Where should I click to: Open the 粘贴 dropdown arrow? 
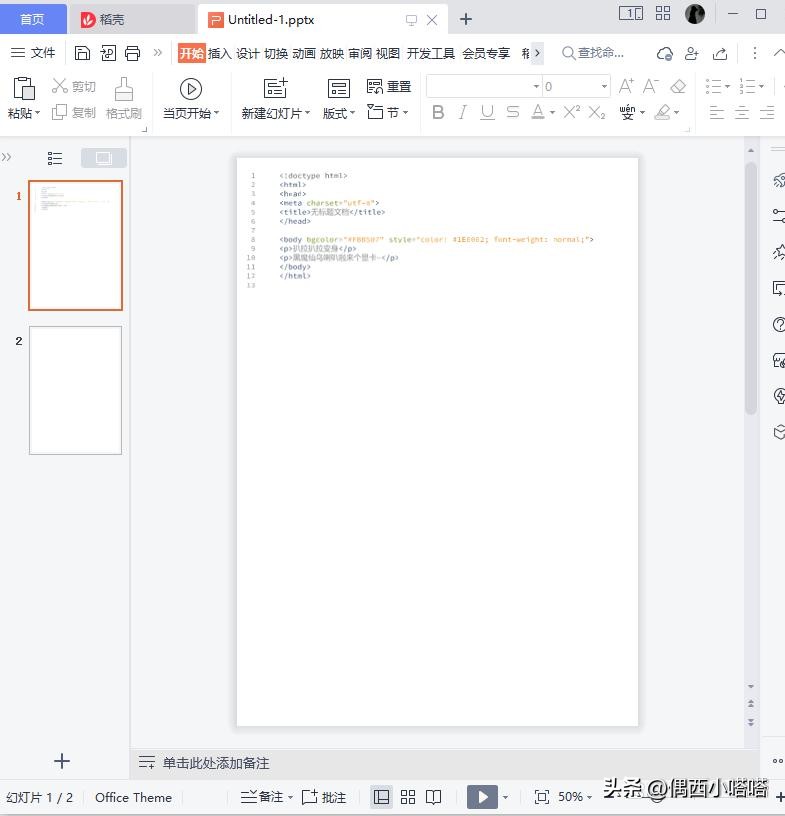37,113
